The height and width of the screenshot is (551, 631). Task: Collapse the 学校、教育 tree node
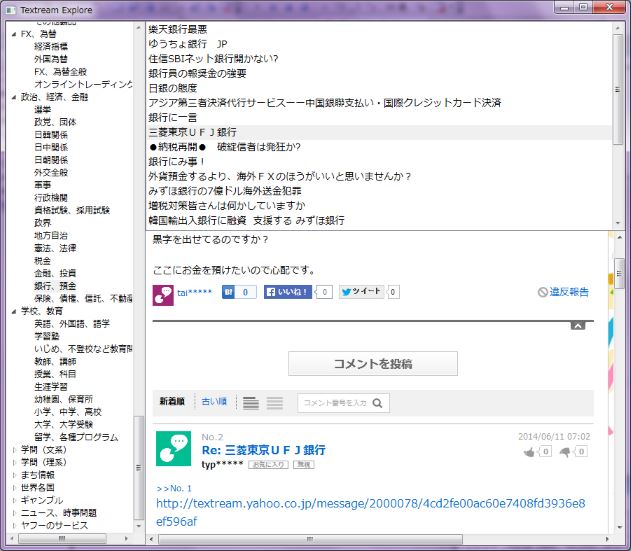click(x=14, y=311)
